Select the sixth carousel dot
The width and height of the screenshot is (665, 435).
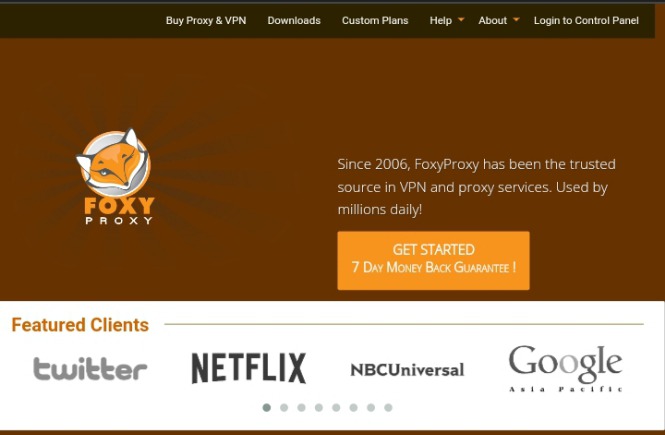(353, 407)
